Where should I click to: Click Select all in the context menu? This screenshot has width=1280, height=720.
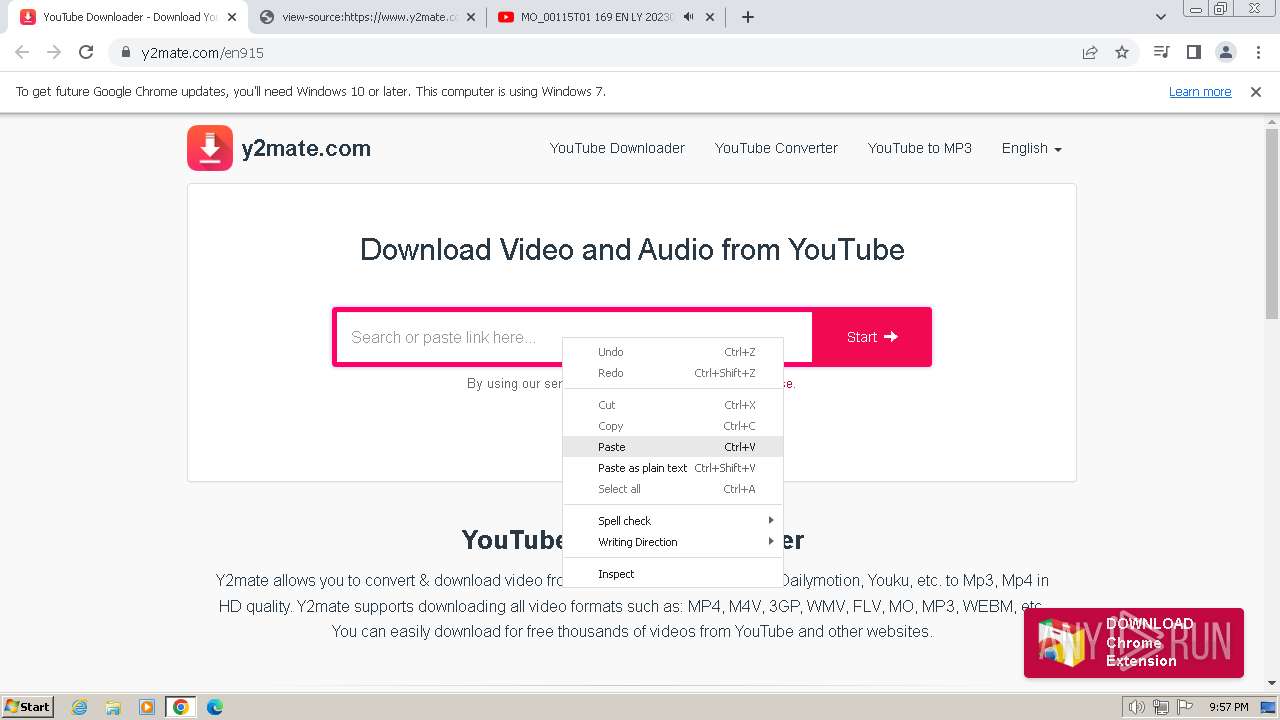tap(673, 489)
